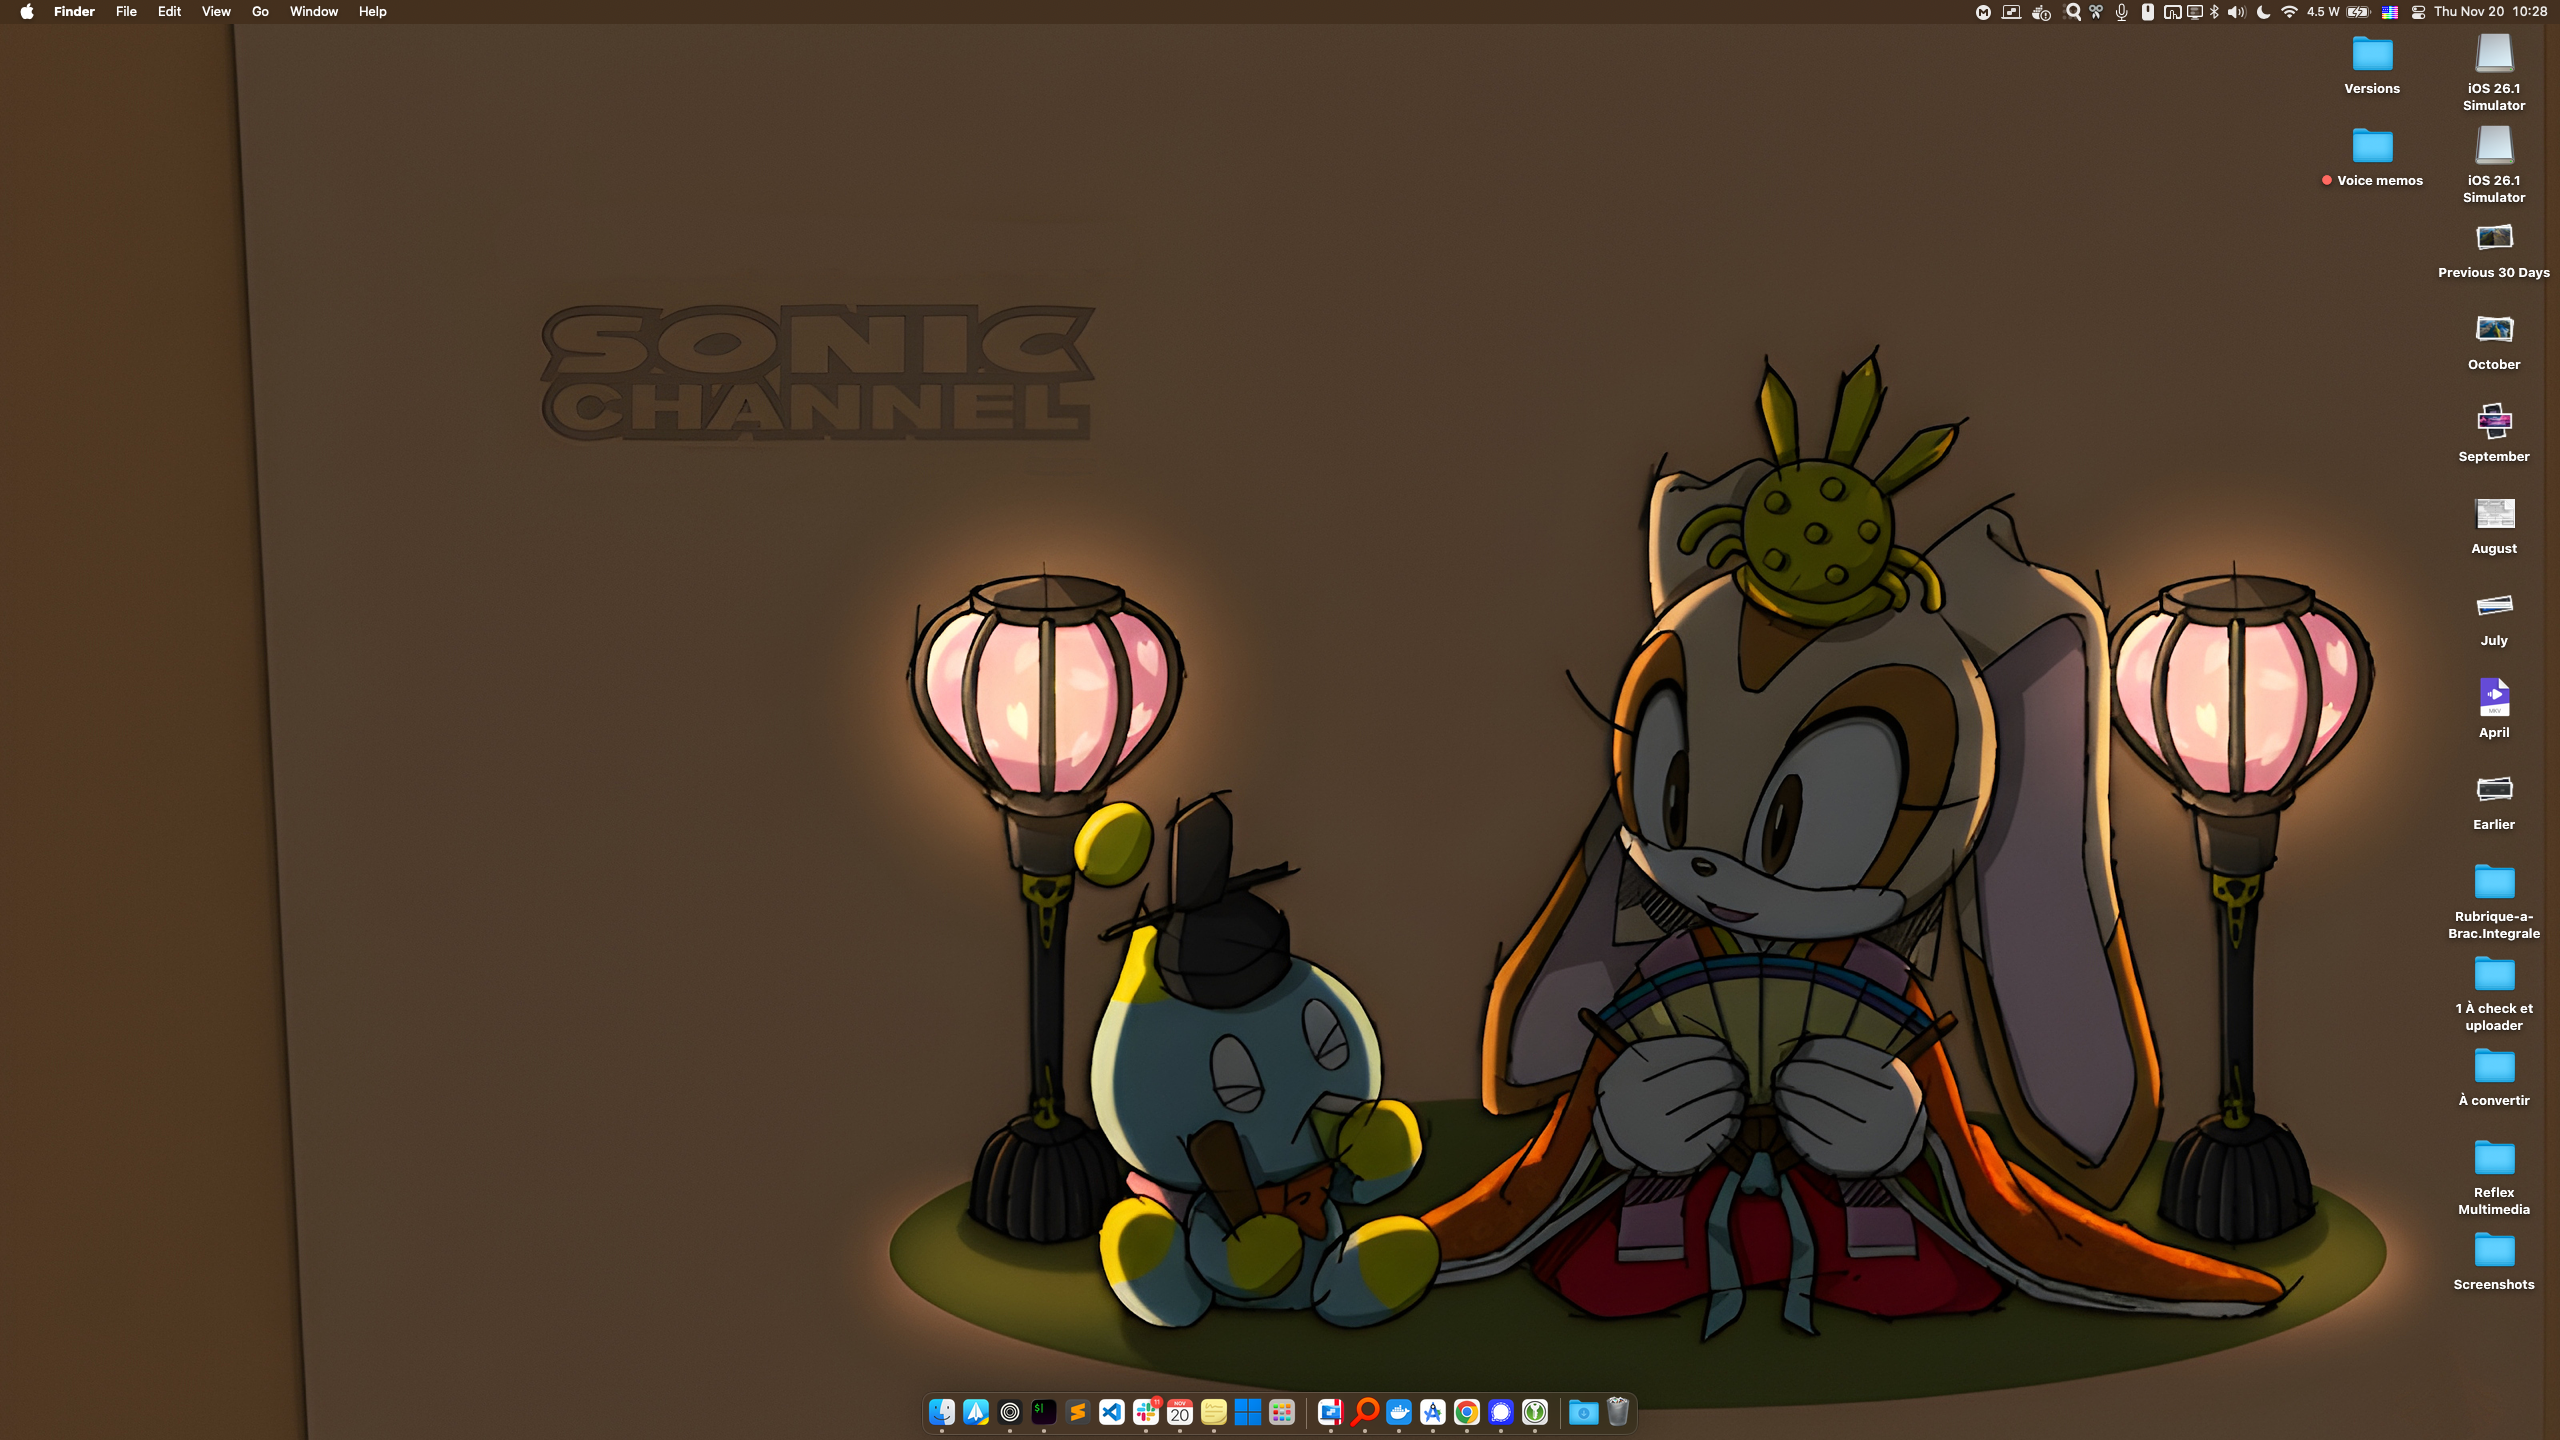The height and width of the screenshot is (1440, 2560).
Task: Open Docker Desktop in the Dock
Action: (1399, 1412)
